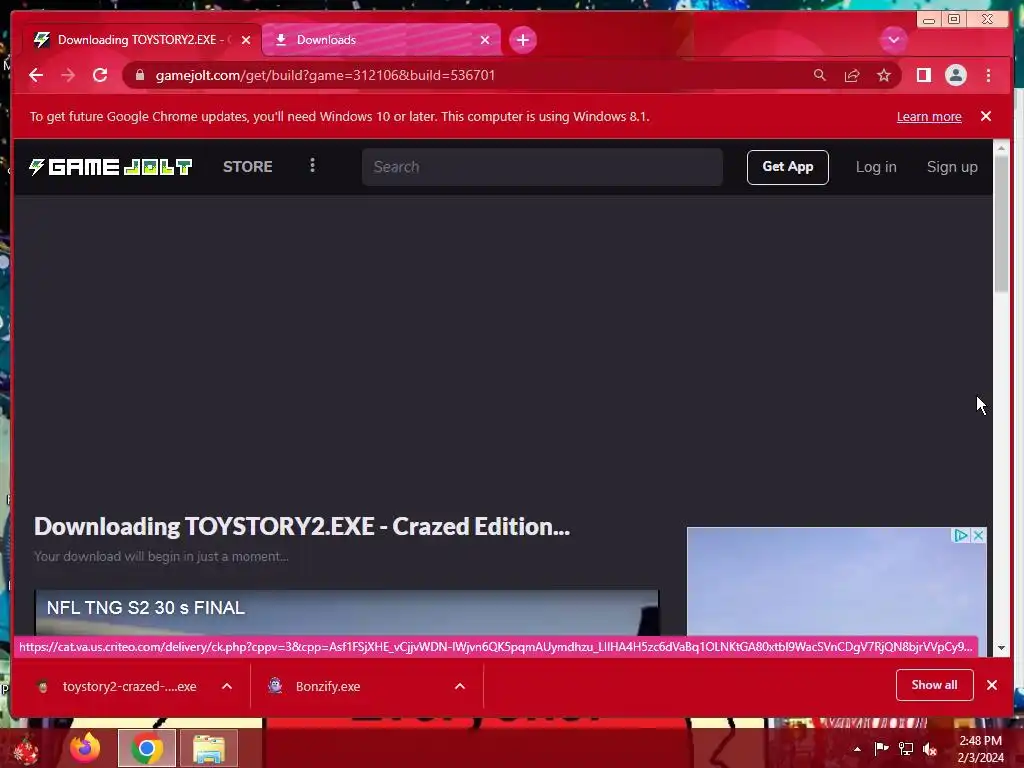Click Log in
The width and height of the screenshot is (1024, 768).
876,167
